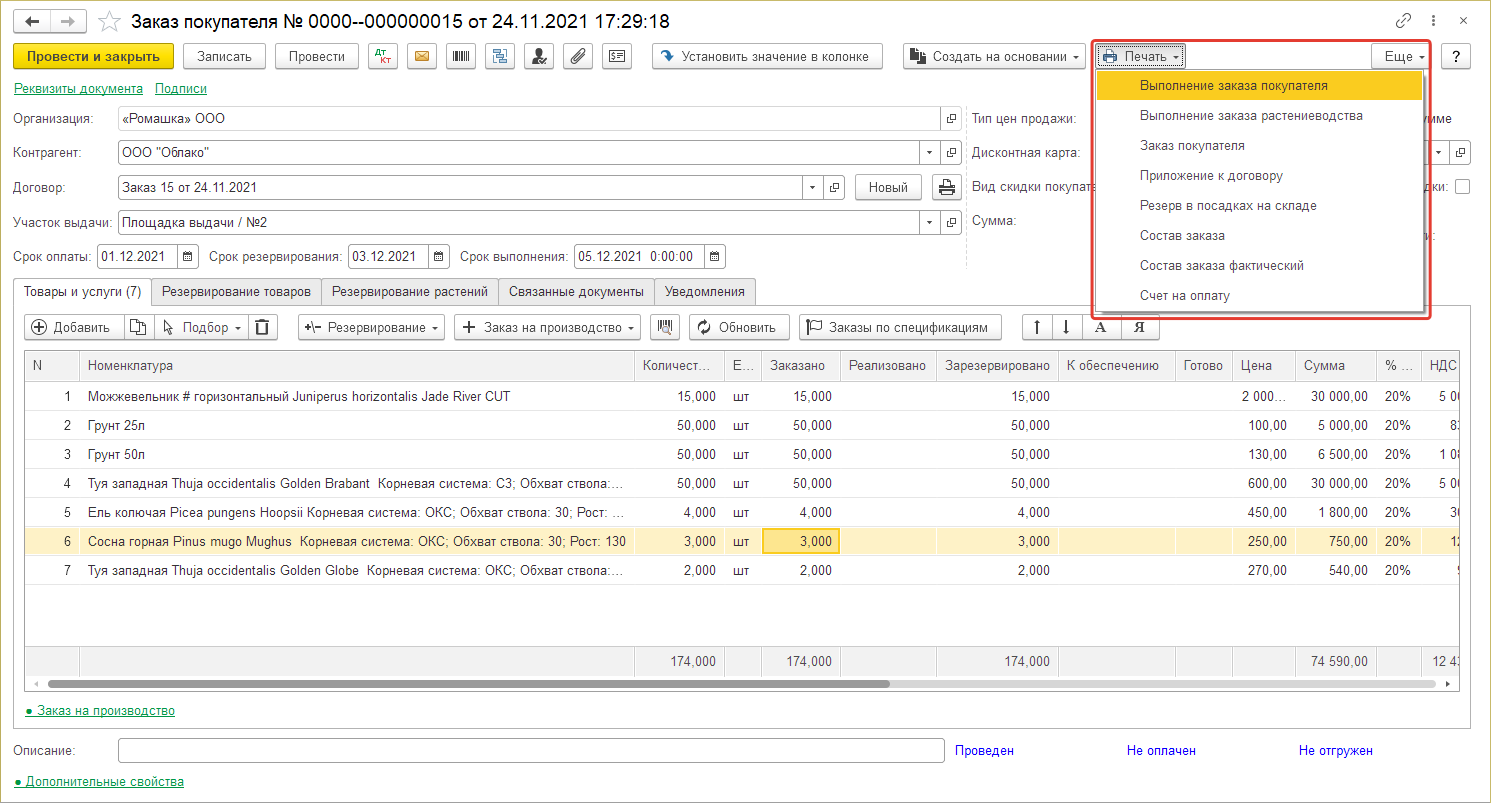Select Счет на оплату in print menu

[1184, 296]
